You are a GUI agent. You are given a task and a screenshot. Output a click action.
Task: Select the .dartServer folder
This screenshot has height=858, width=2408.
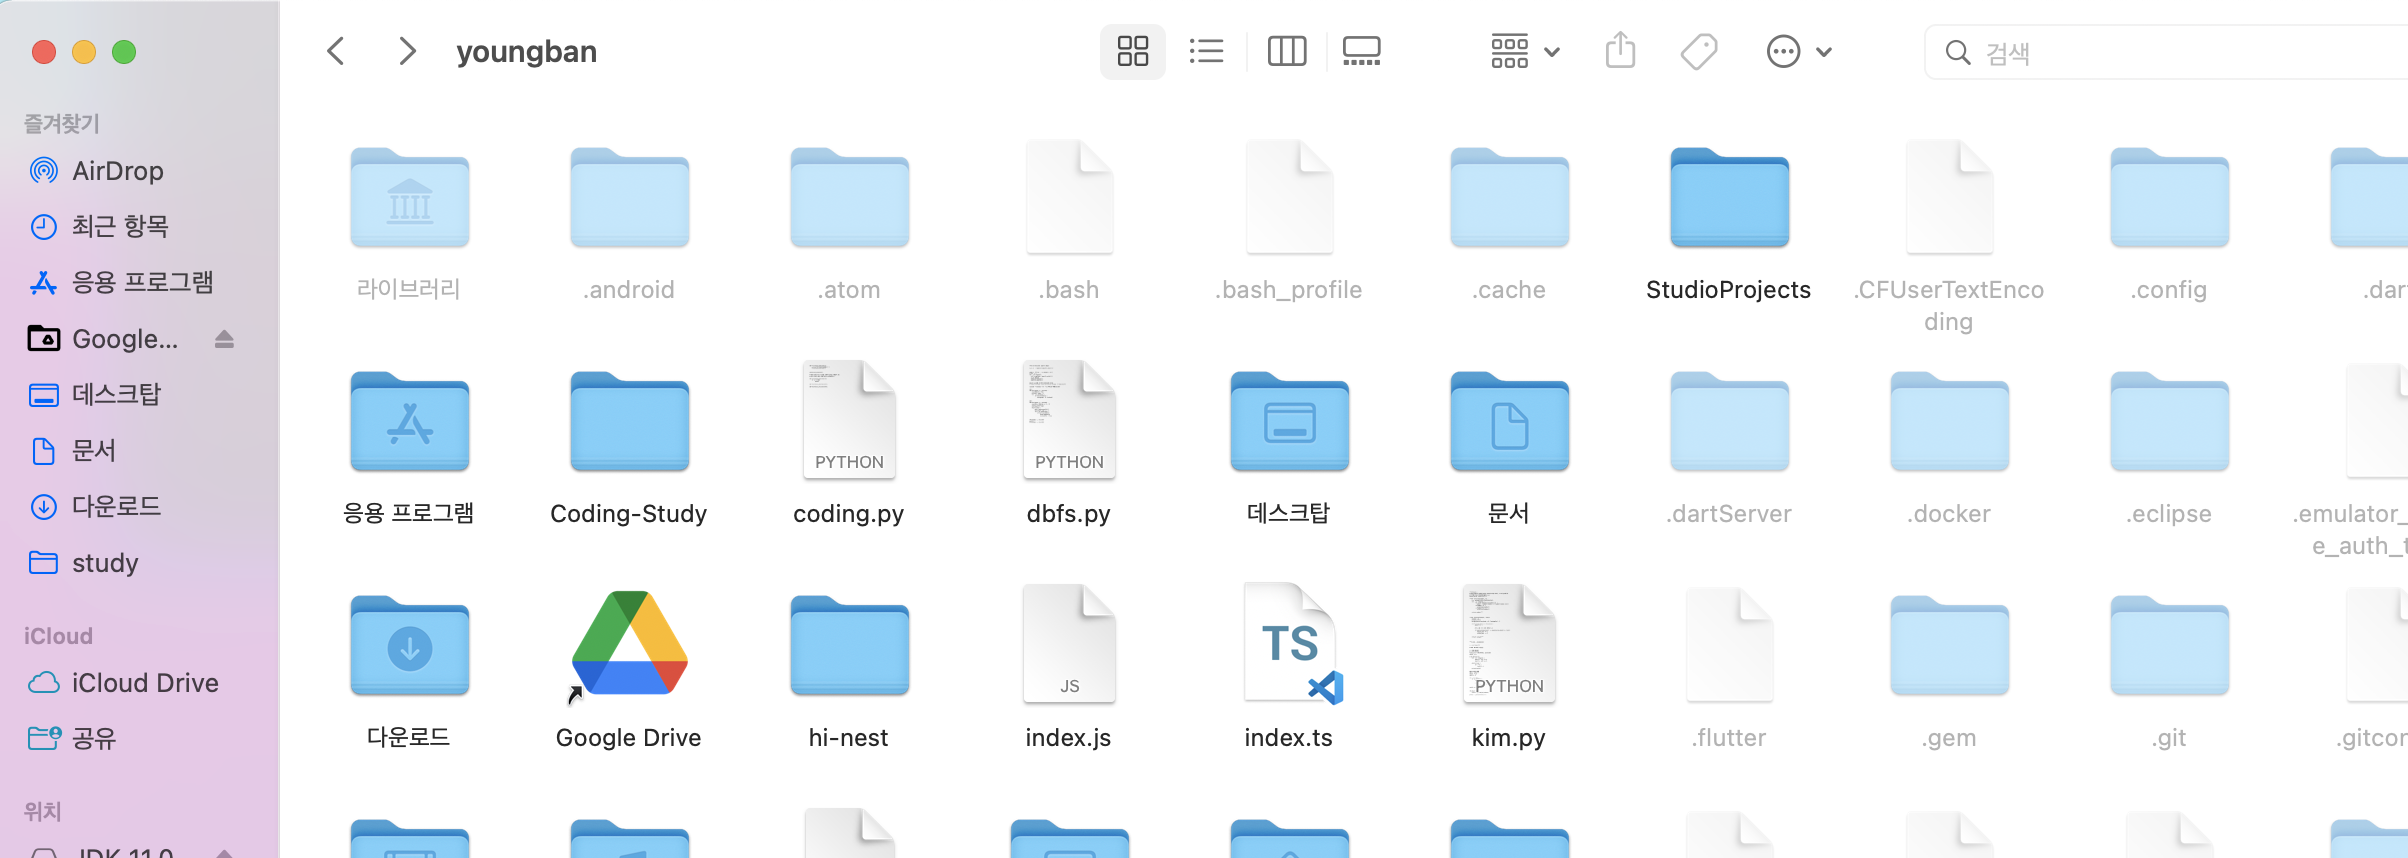click(1730, 422)
